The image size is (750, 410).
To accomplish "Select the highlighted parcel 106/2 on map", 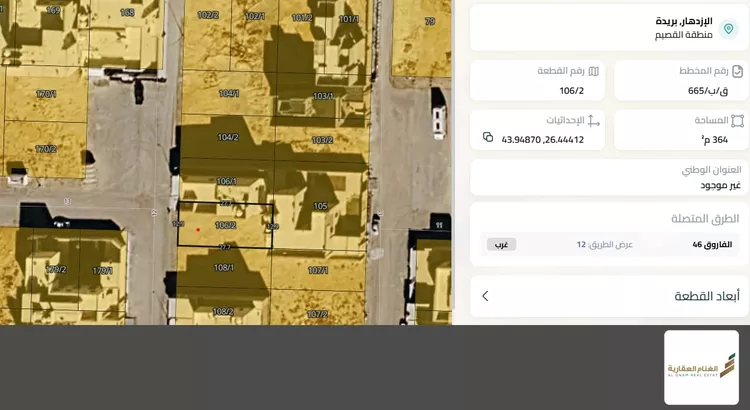I will pyautogui.click(x=225, y=225).
